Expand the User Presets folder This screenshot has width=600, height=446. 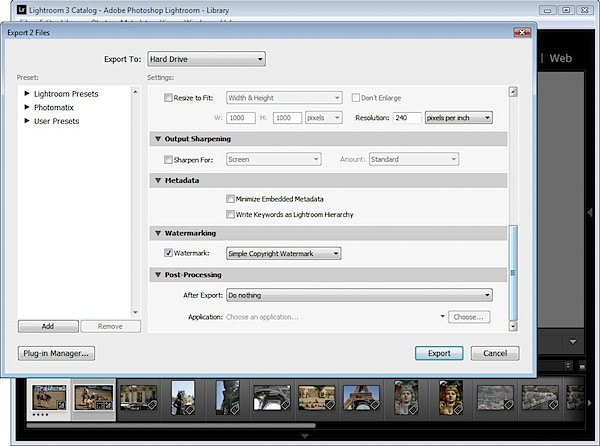[27, 121]
